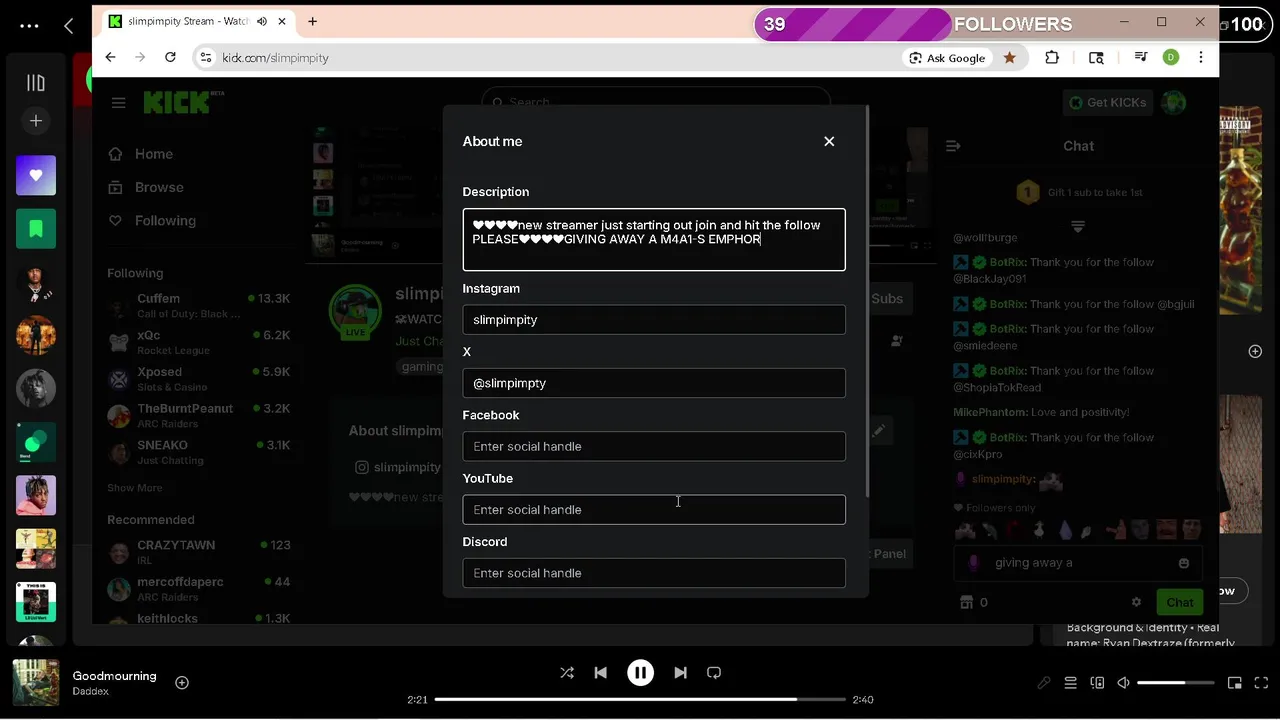Viewport: 1280px width, 720px height.
Task: Close the About me dialog
Action: click(829, 141)
